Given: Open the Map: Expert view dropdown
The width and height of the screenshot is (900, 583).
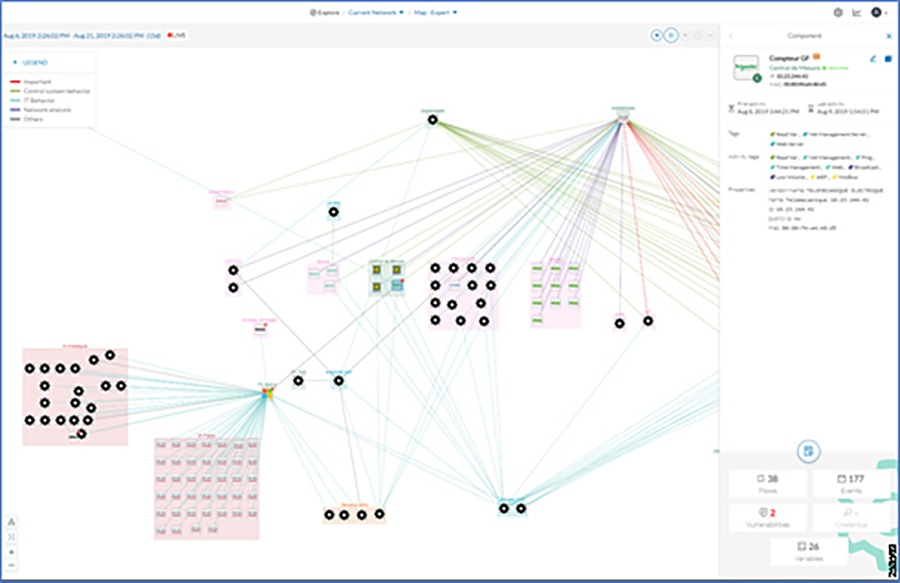Looking at the screenshot, I should click(436, 12).
